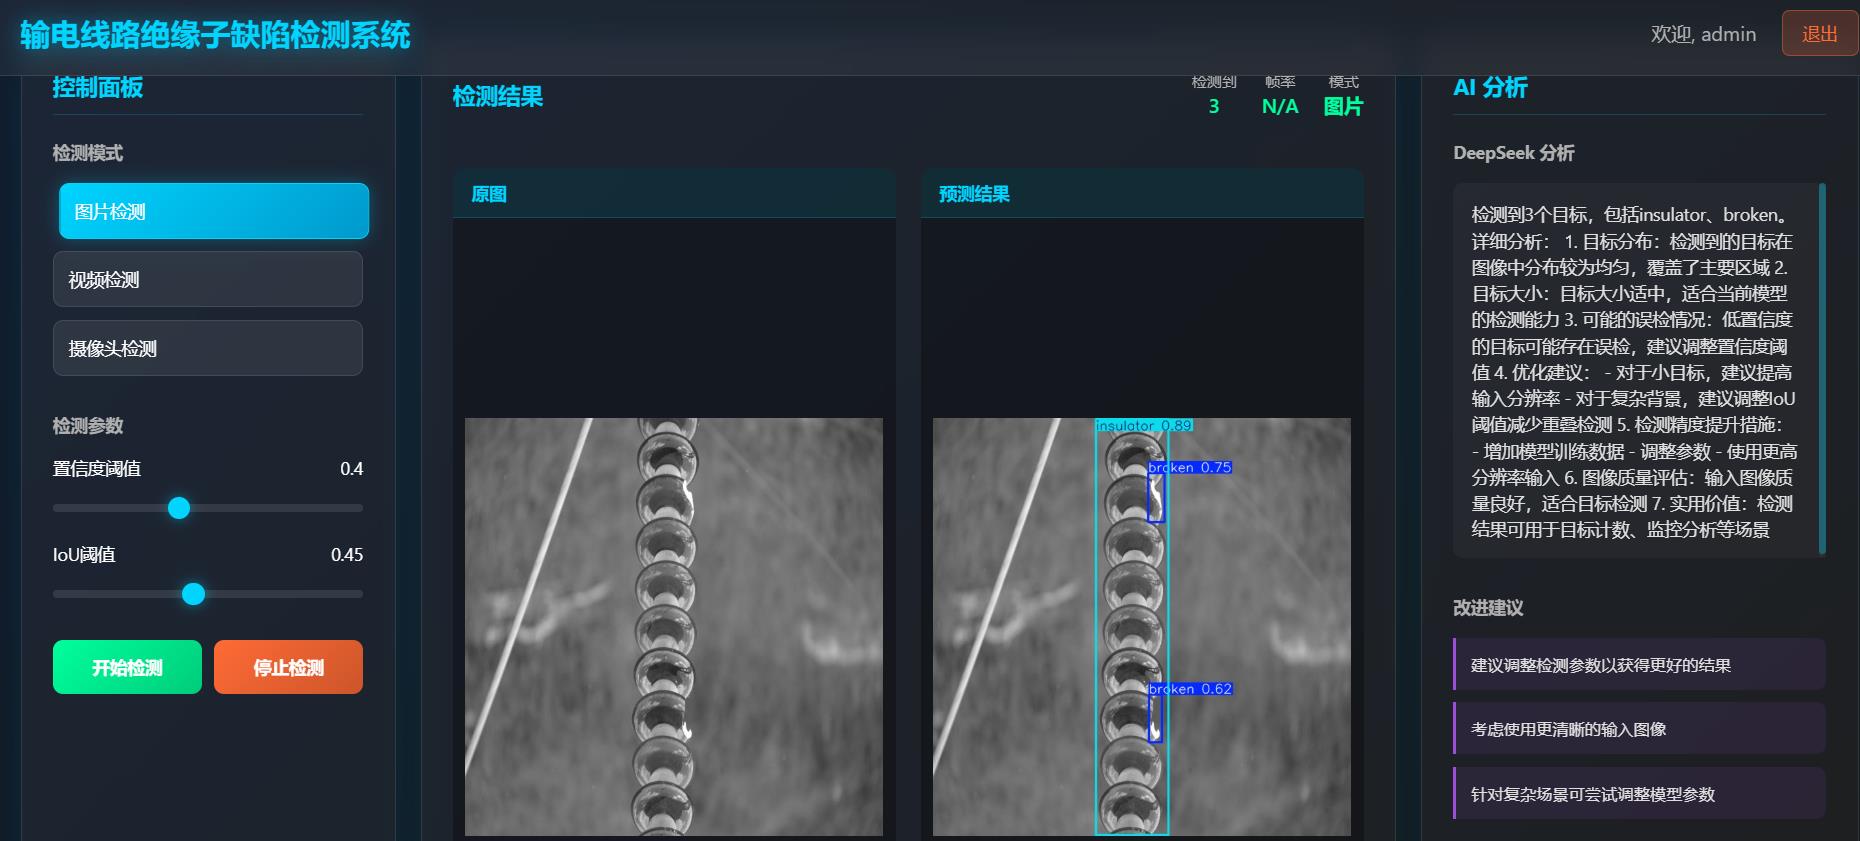Click the DeepSeek 分析 subheading
Image resolution: width=1860 pixels, height=841 pixels.
[x=1514, y=153]
